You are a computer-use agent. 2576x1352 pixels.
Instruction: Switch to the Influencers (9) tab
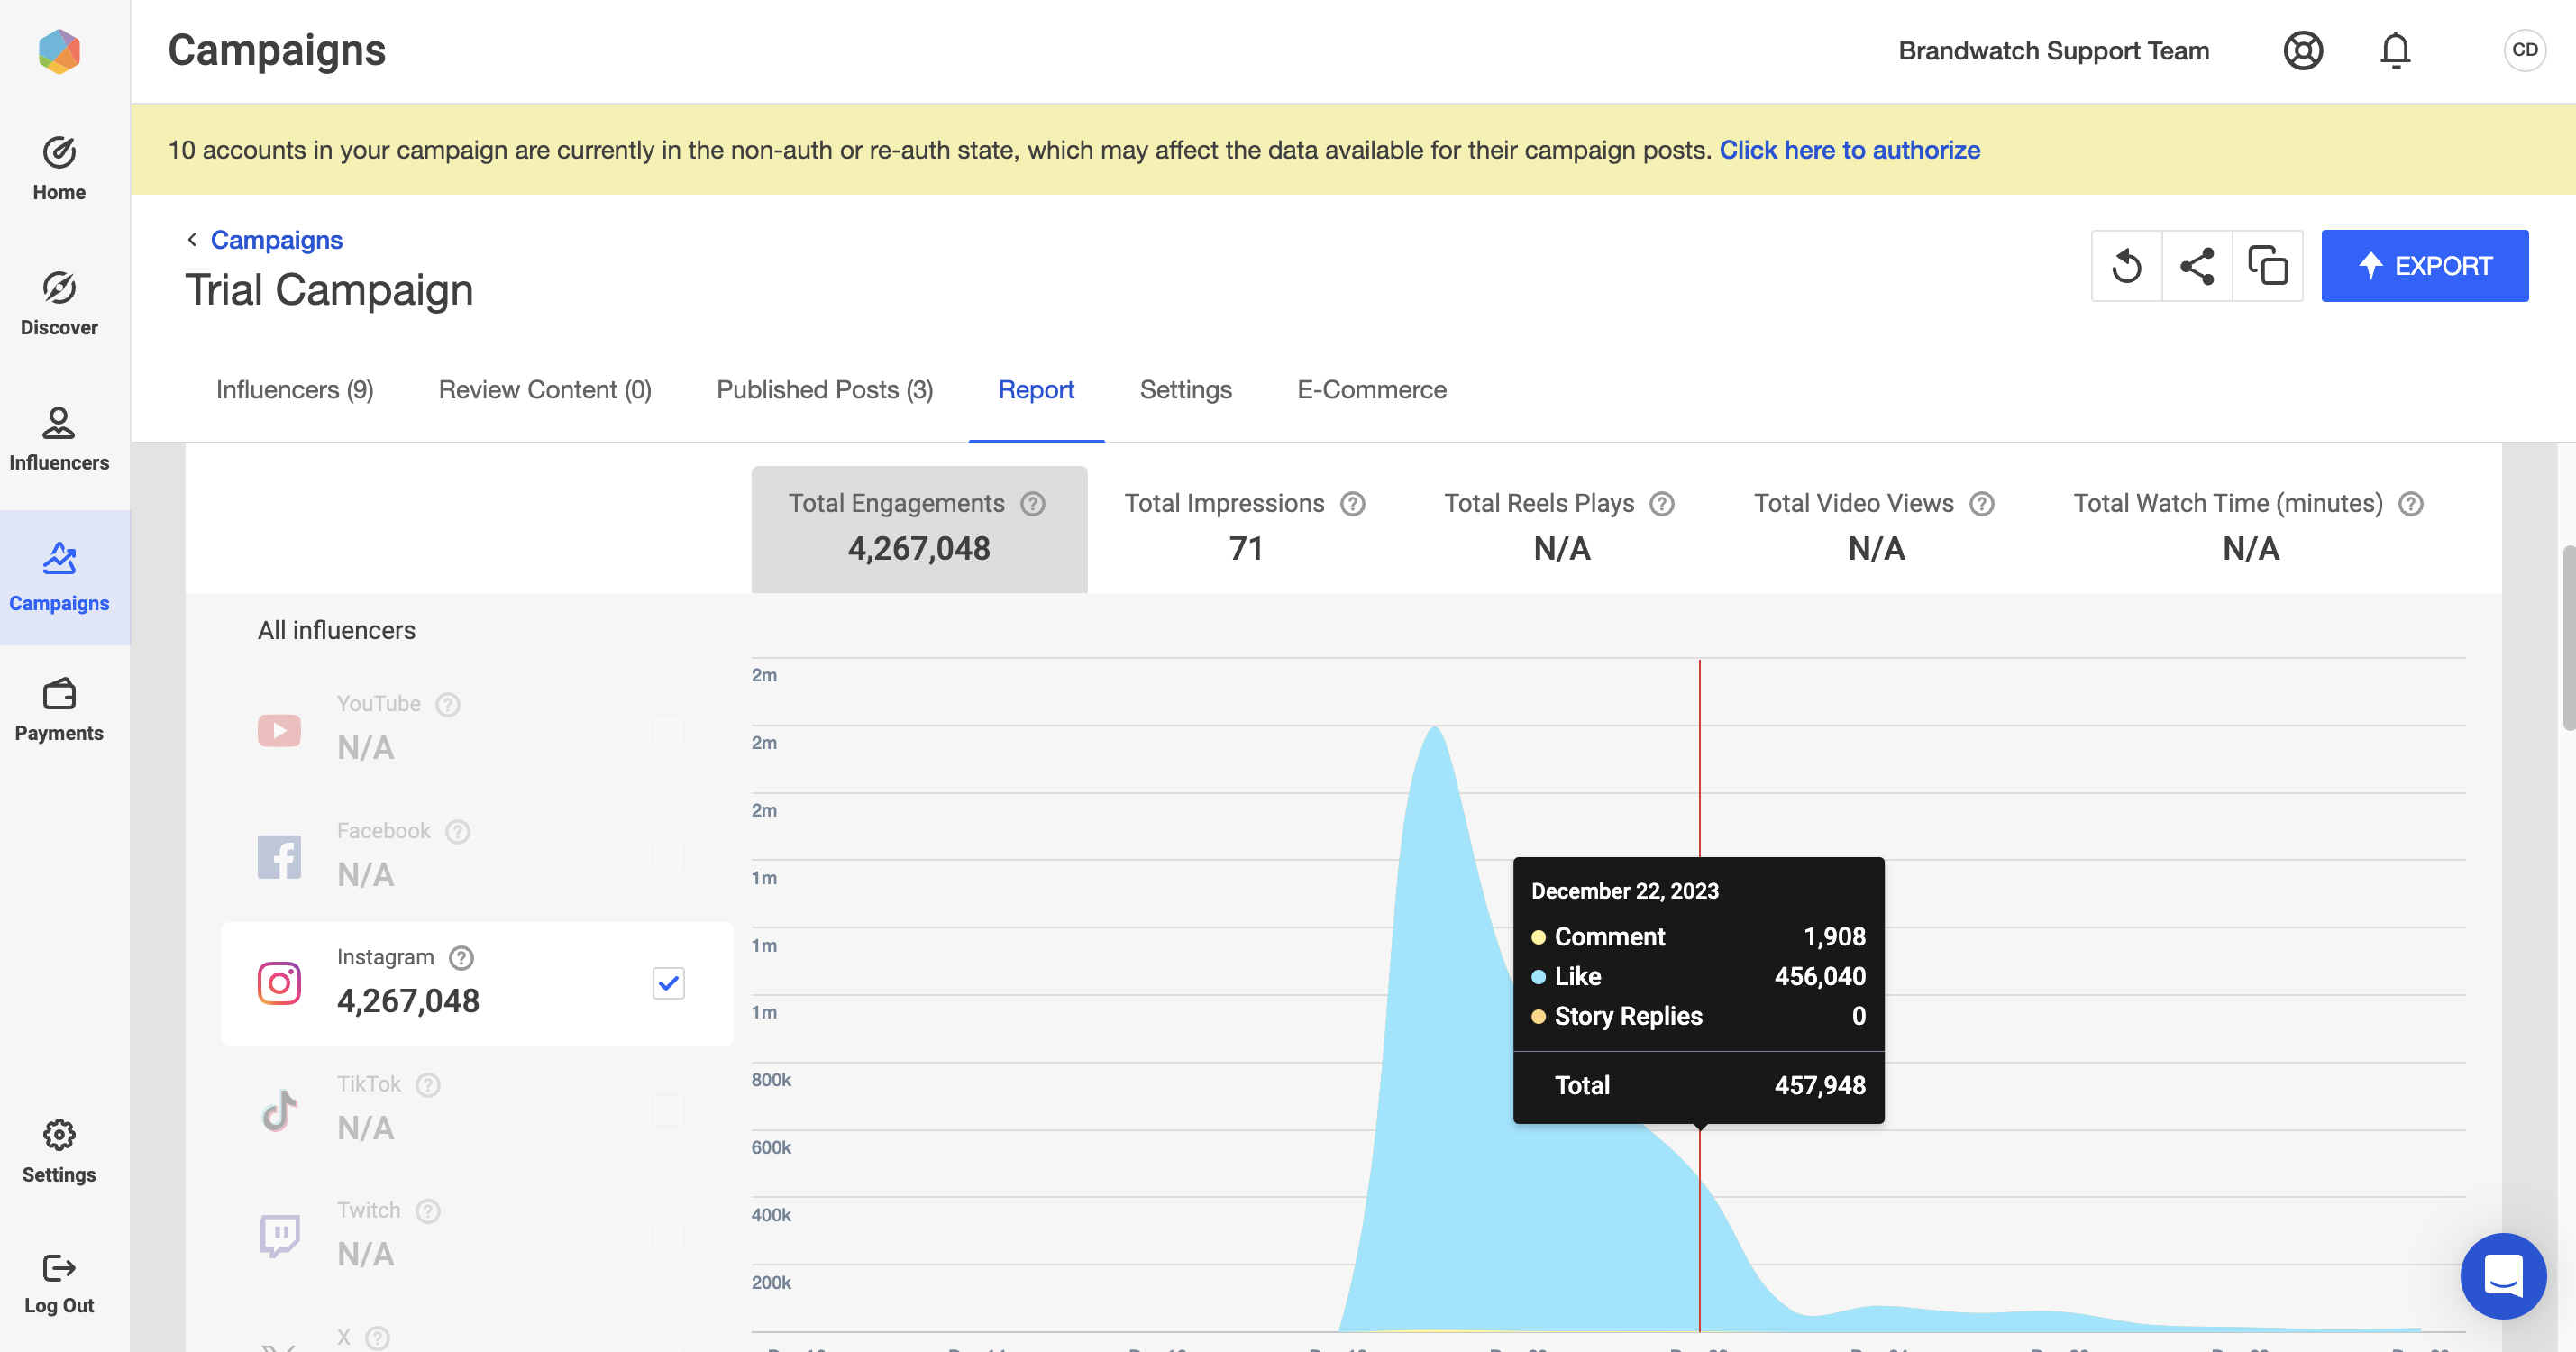coord(295,390)
